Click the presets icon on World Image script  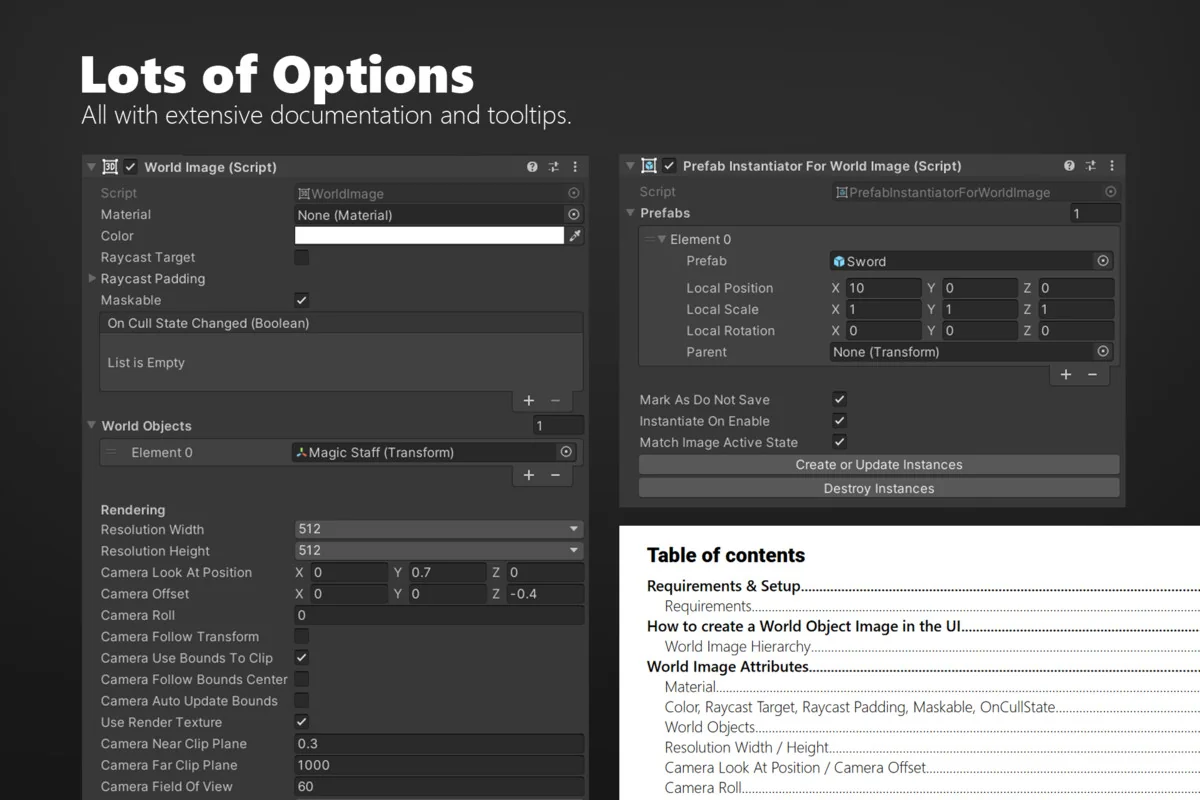553,167
